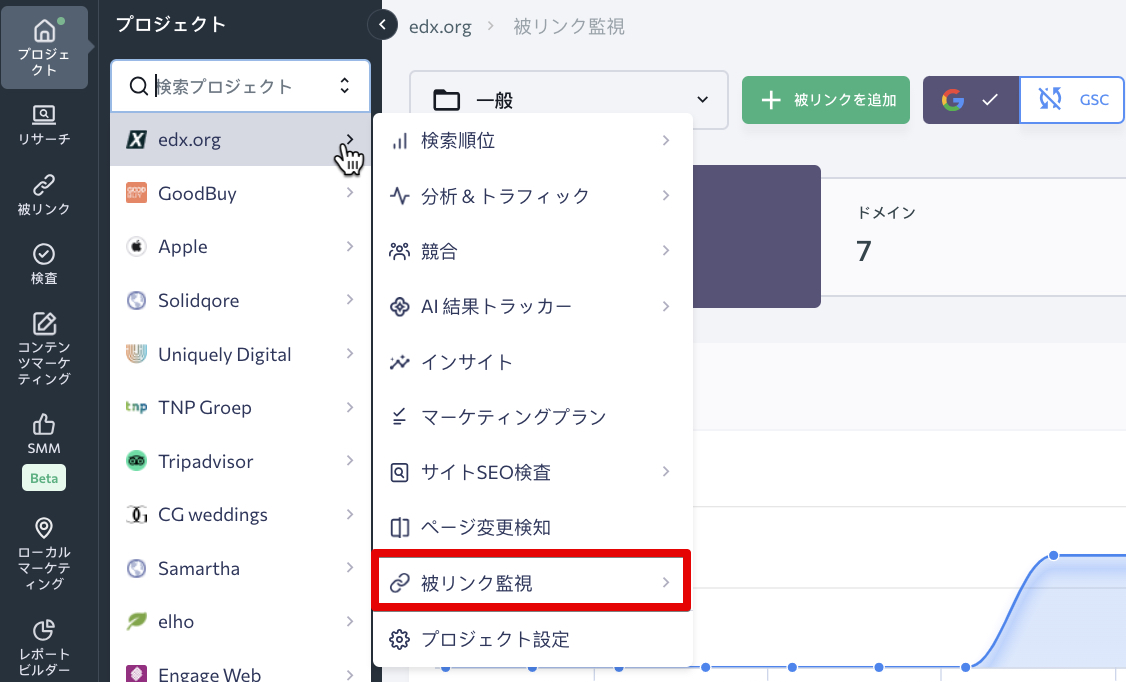The width and height of the screenshot is (1126, 682).
Task: Open the 競合 menu entry
Action: tap(531, 251)
